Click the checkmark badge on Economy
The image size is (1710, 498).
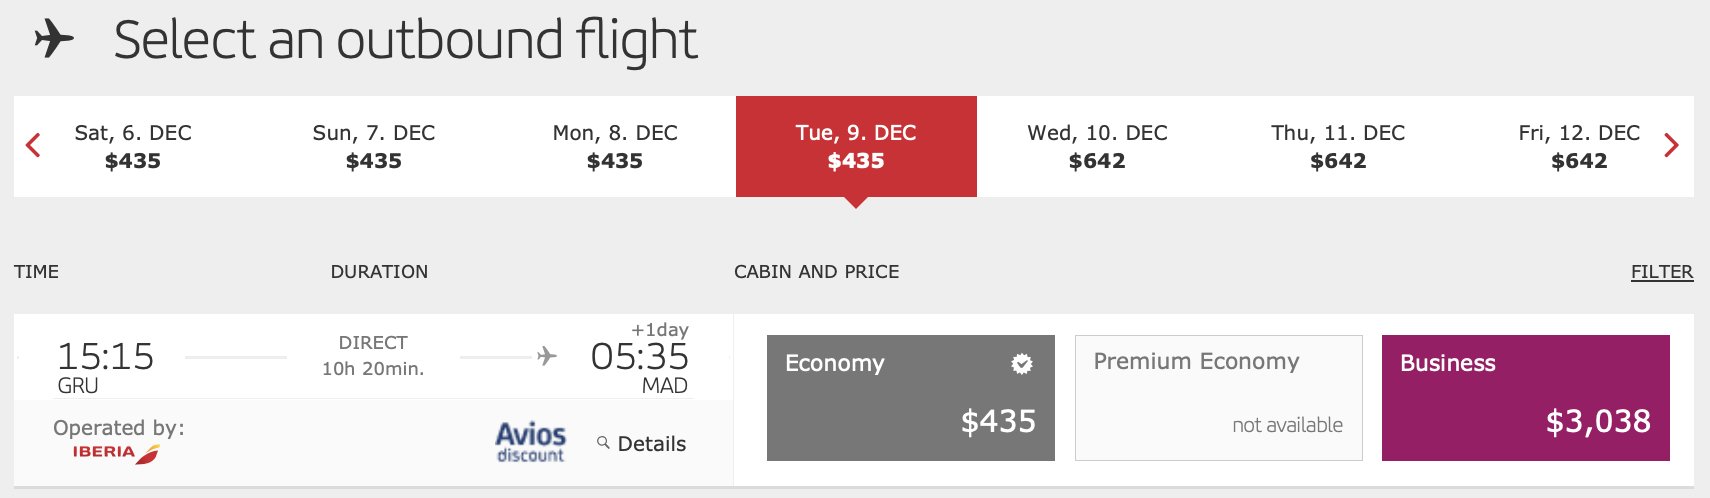click(x=1022, y=364)
